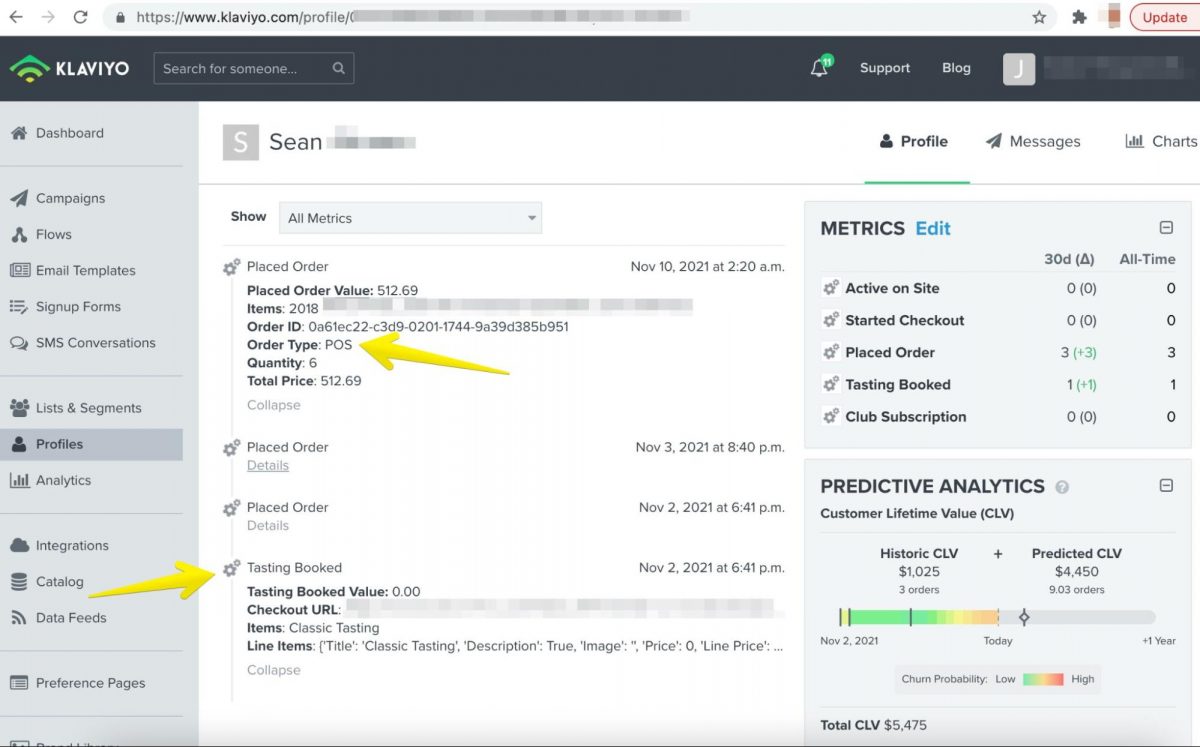Open the All Metrics dropdown
This screenshot has height=747, width=1200.
tap(410, 218)
